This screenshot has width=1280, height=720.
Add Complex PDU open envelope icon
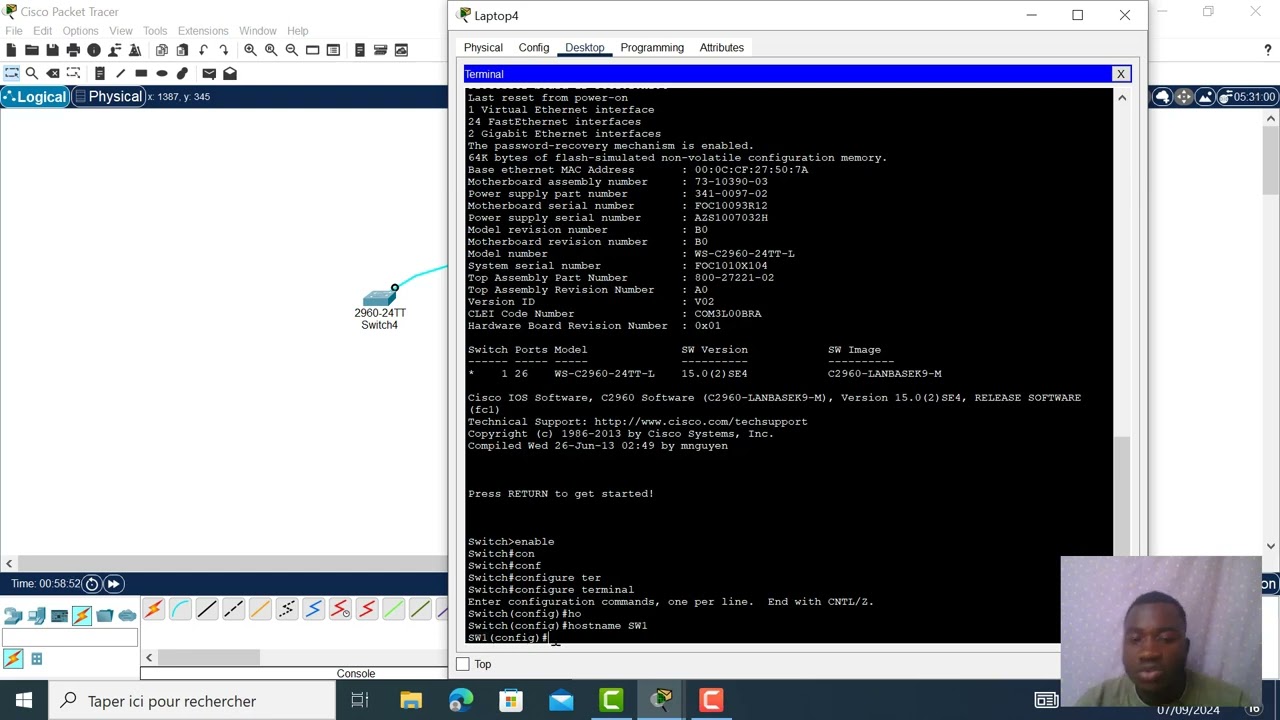[x=230, y=73]
